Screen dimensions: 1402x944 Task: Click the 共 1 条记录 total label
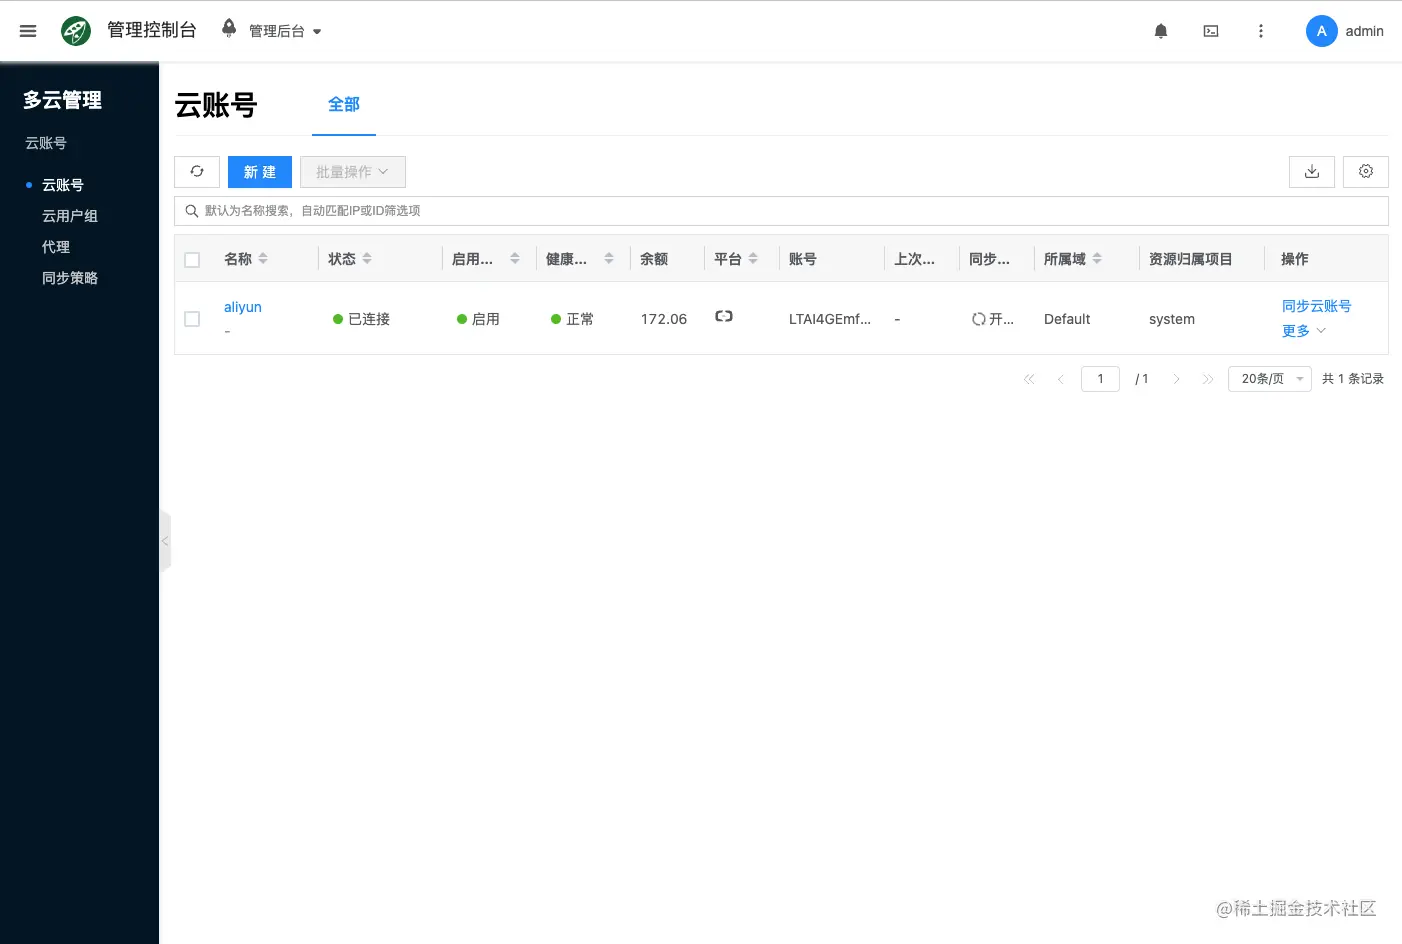(x=1353, y=379)
